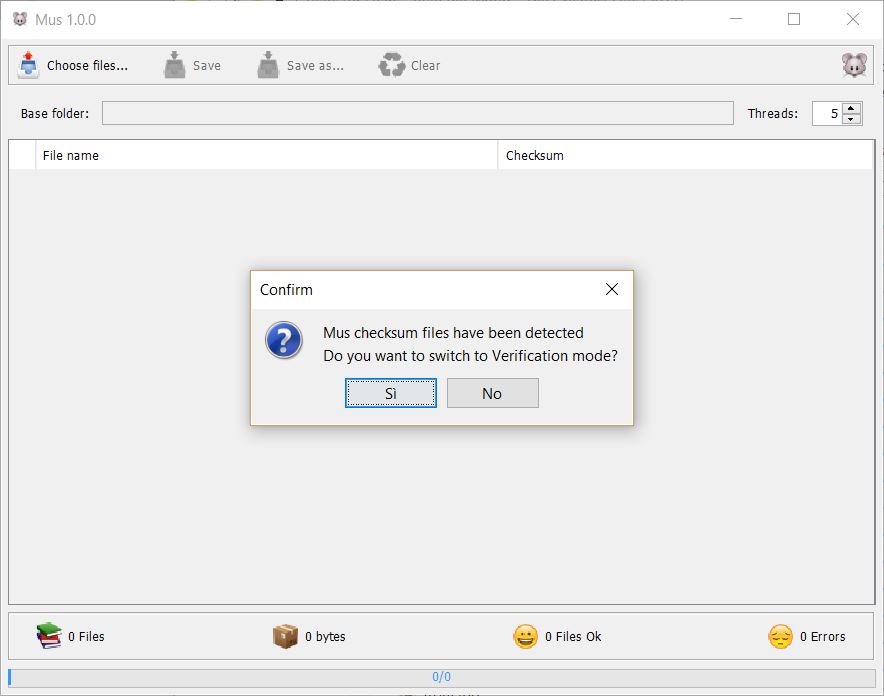The image size is (884, 696).
Task: Decrease Threads with the down arrow
Action: (851, 119)
